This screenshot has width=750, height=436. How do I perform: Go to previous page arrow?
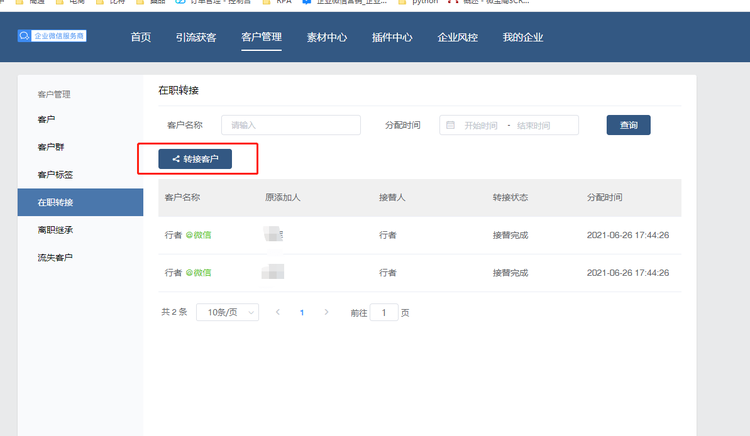pyautogui.click(x=278, y=312)
